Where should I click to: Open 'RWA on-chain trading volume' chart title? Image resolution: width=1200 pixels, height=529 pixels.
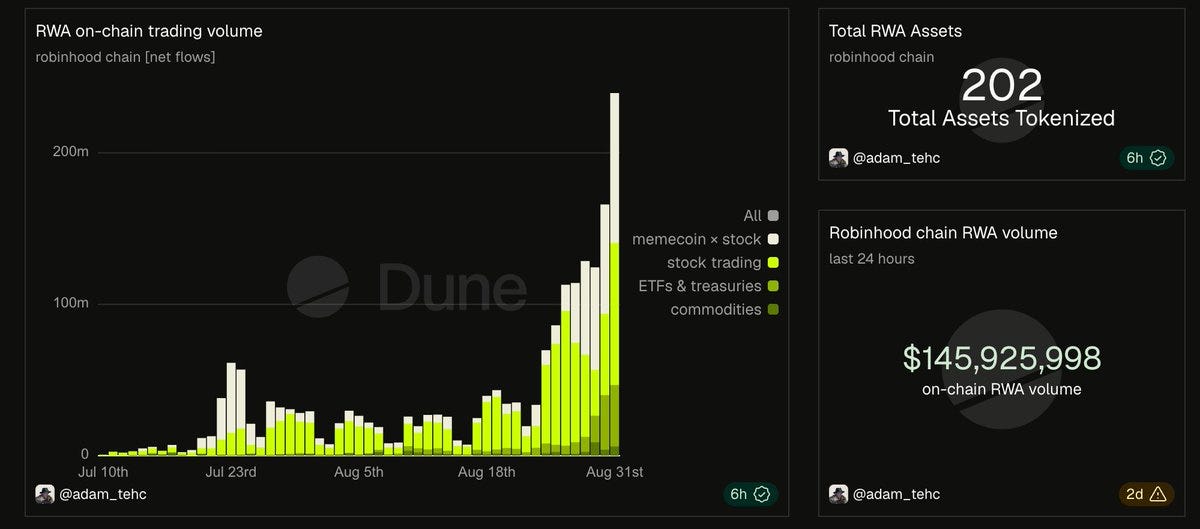tap(149, 31)
